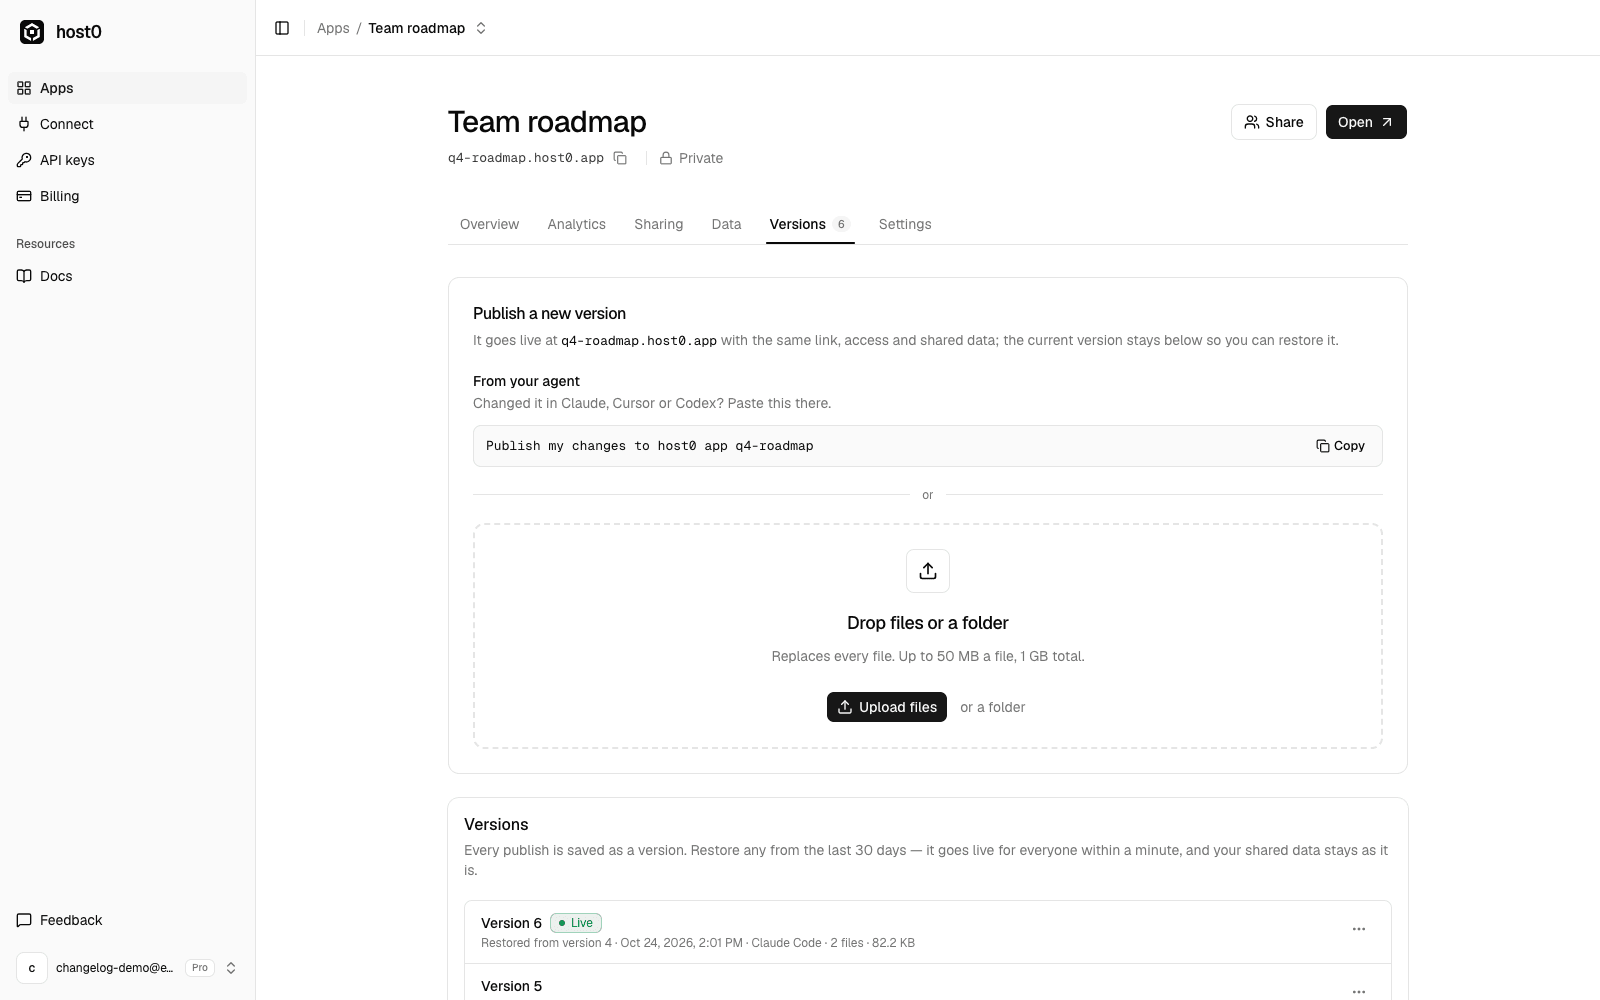Image resolution: width=1600 pixels, height=1000 pixels.
Task: Switch to the Settings tab
Action: click(905, 224)
